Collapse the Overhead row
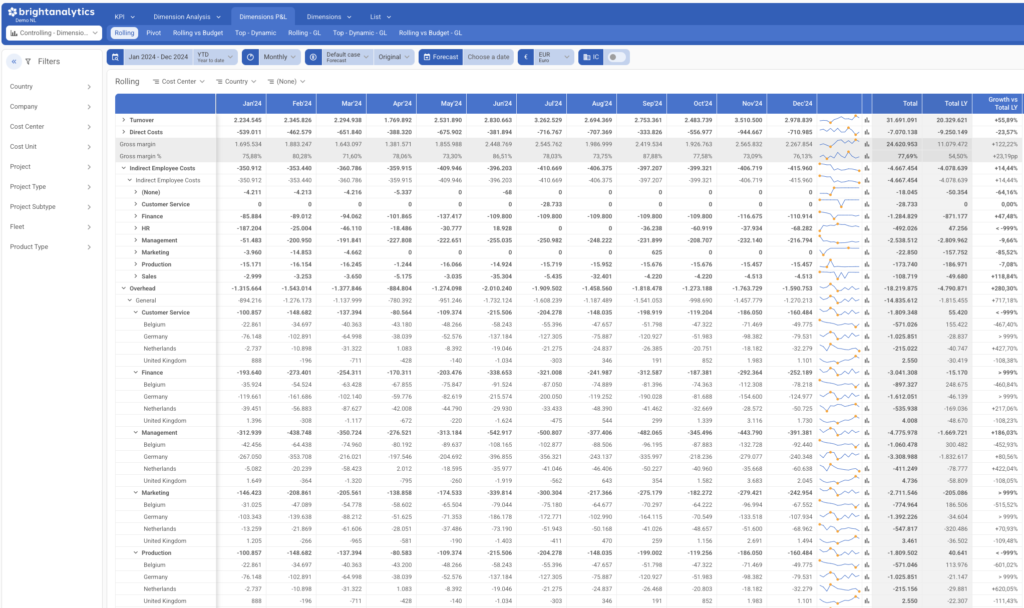 click(123, 289)
